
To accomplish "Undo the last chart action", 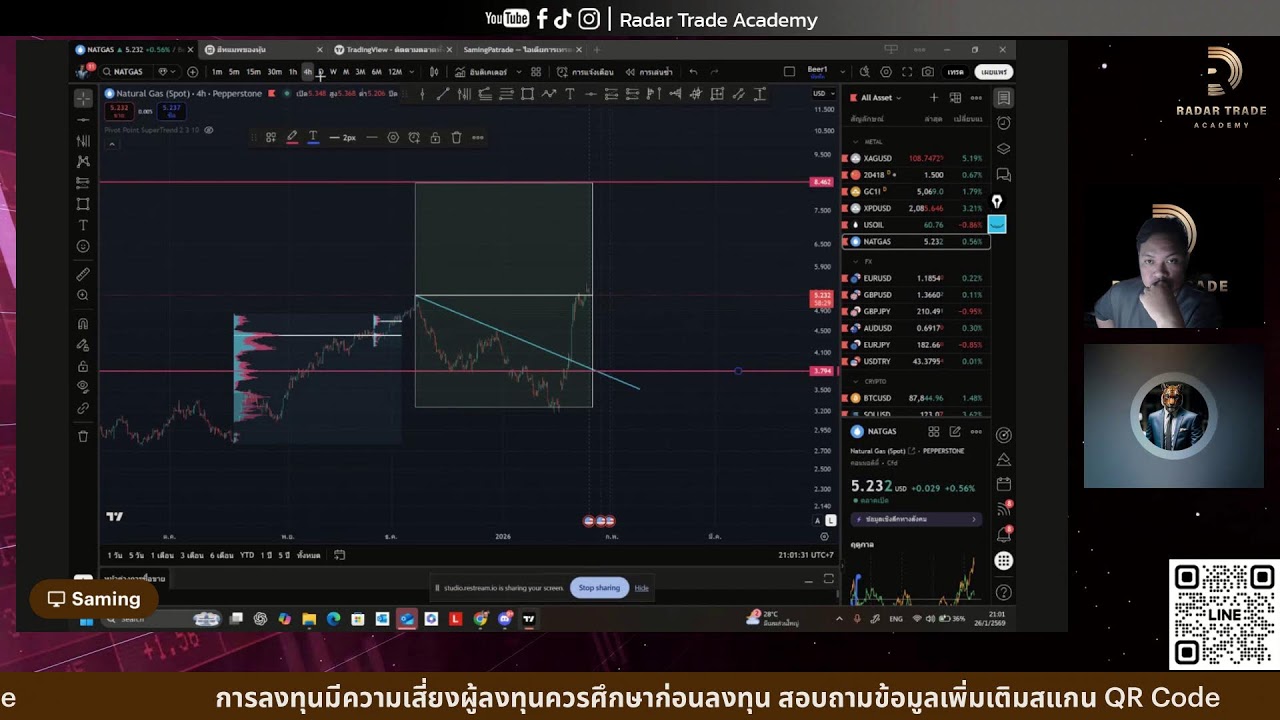I will (693, 72).
